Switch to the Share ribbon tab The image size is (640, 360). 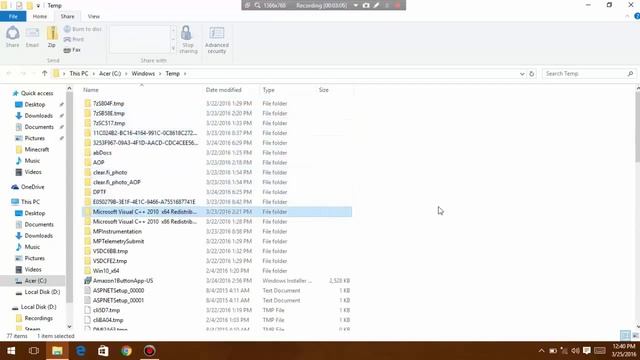pos(67,16)
